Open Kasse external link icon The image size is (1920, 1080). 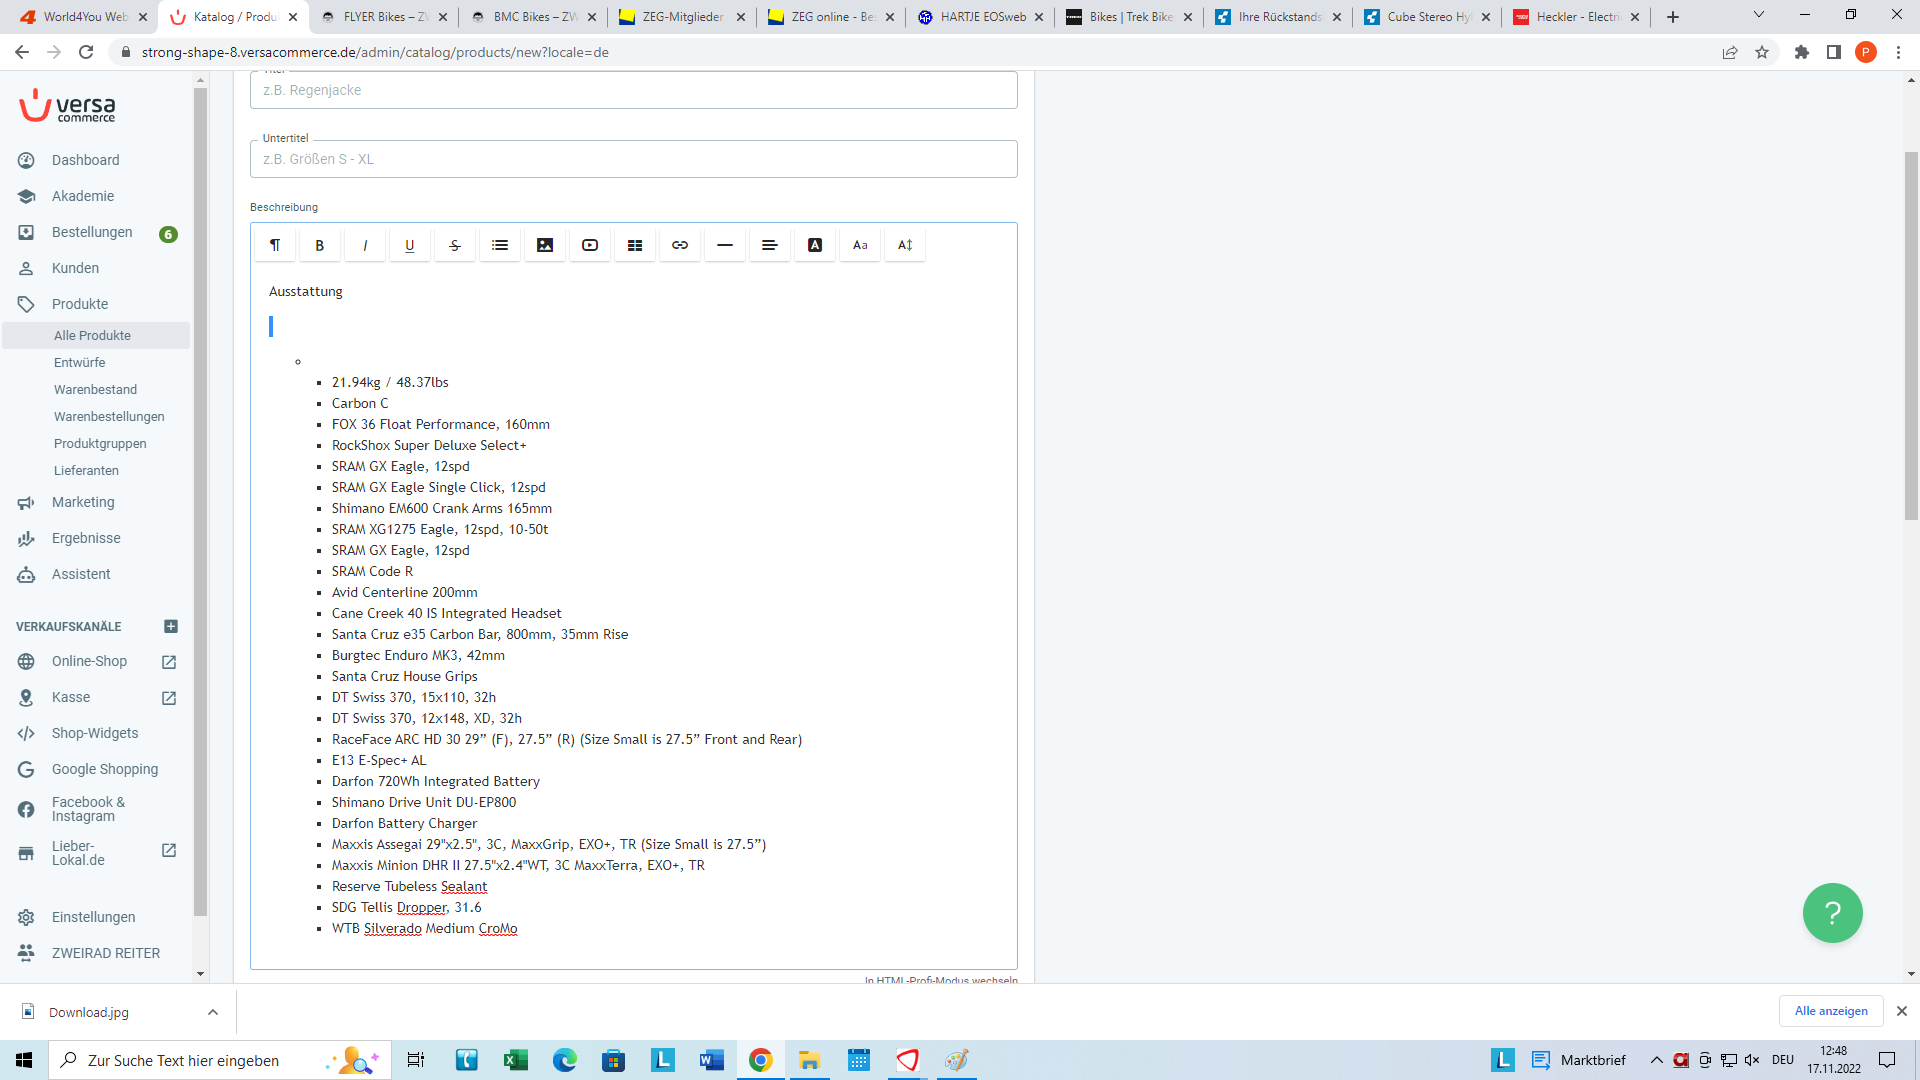169,698
